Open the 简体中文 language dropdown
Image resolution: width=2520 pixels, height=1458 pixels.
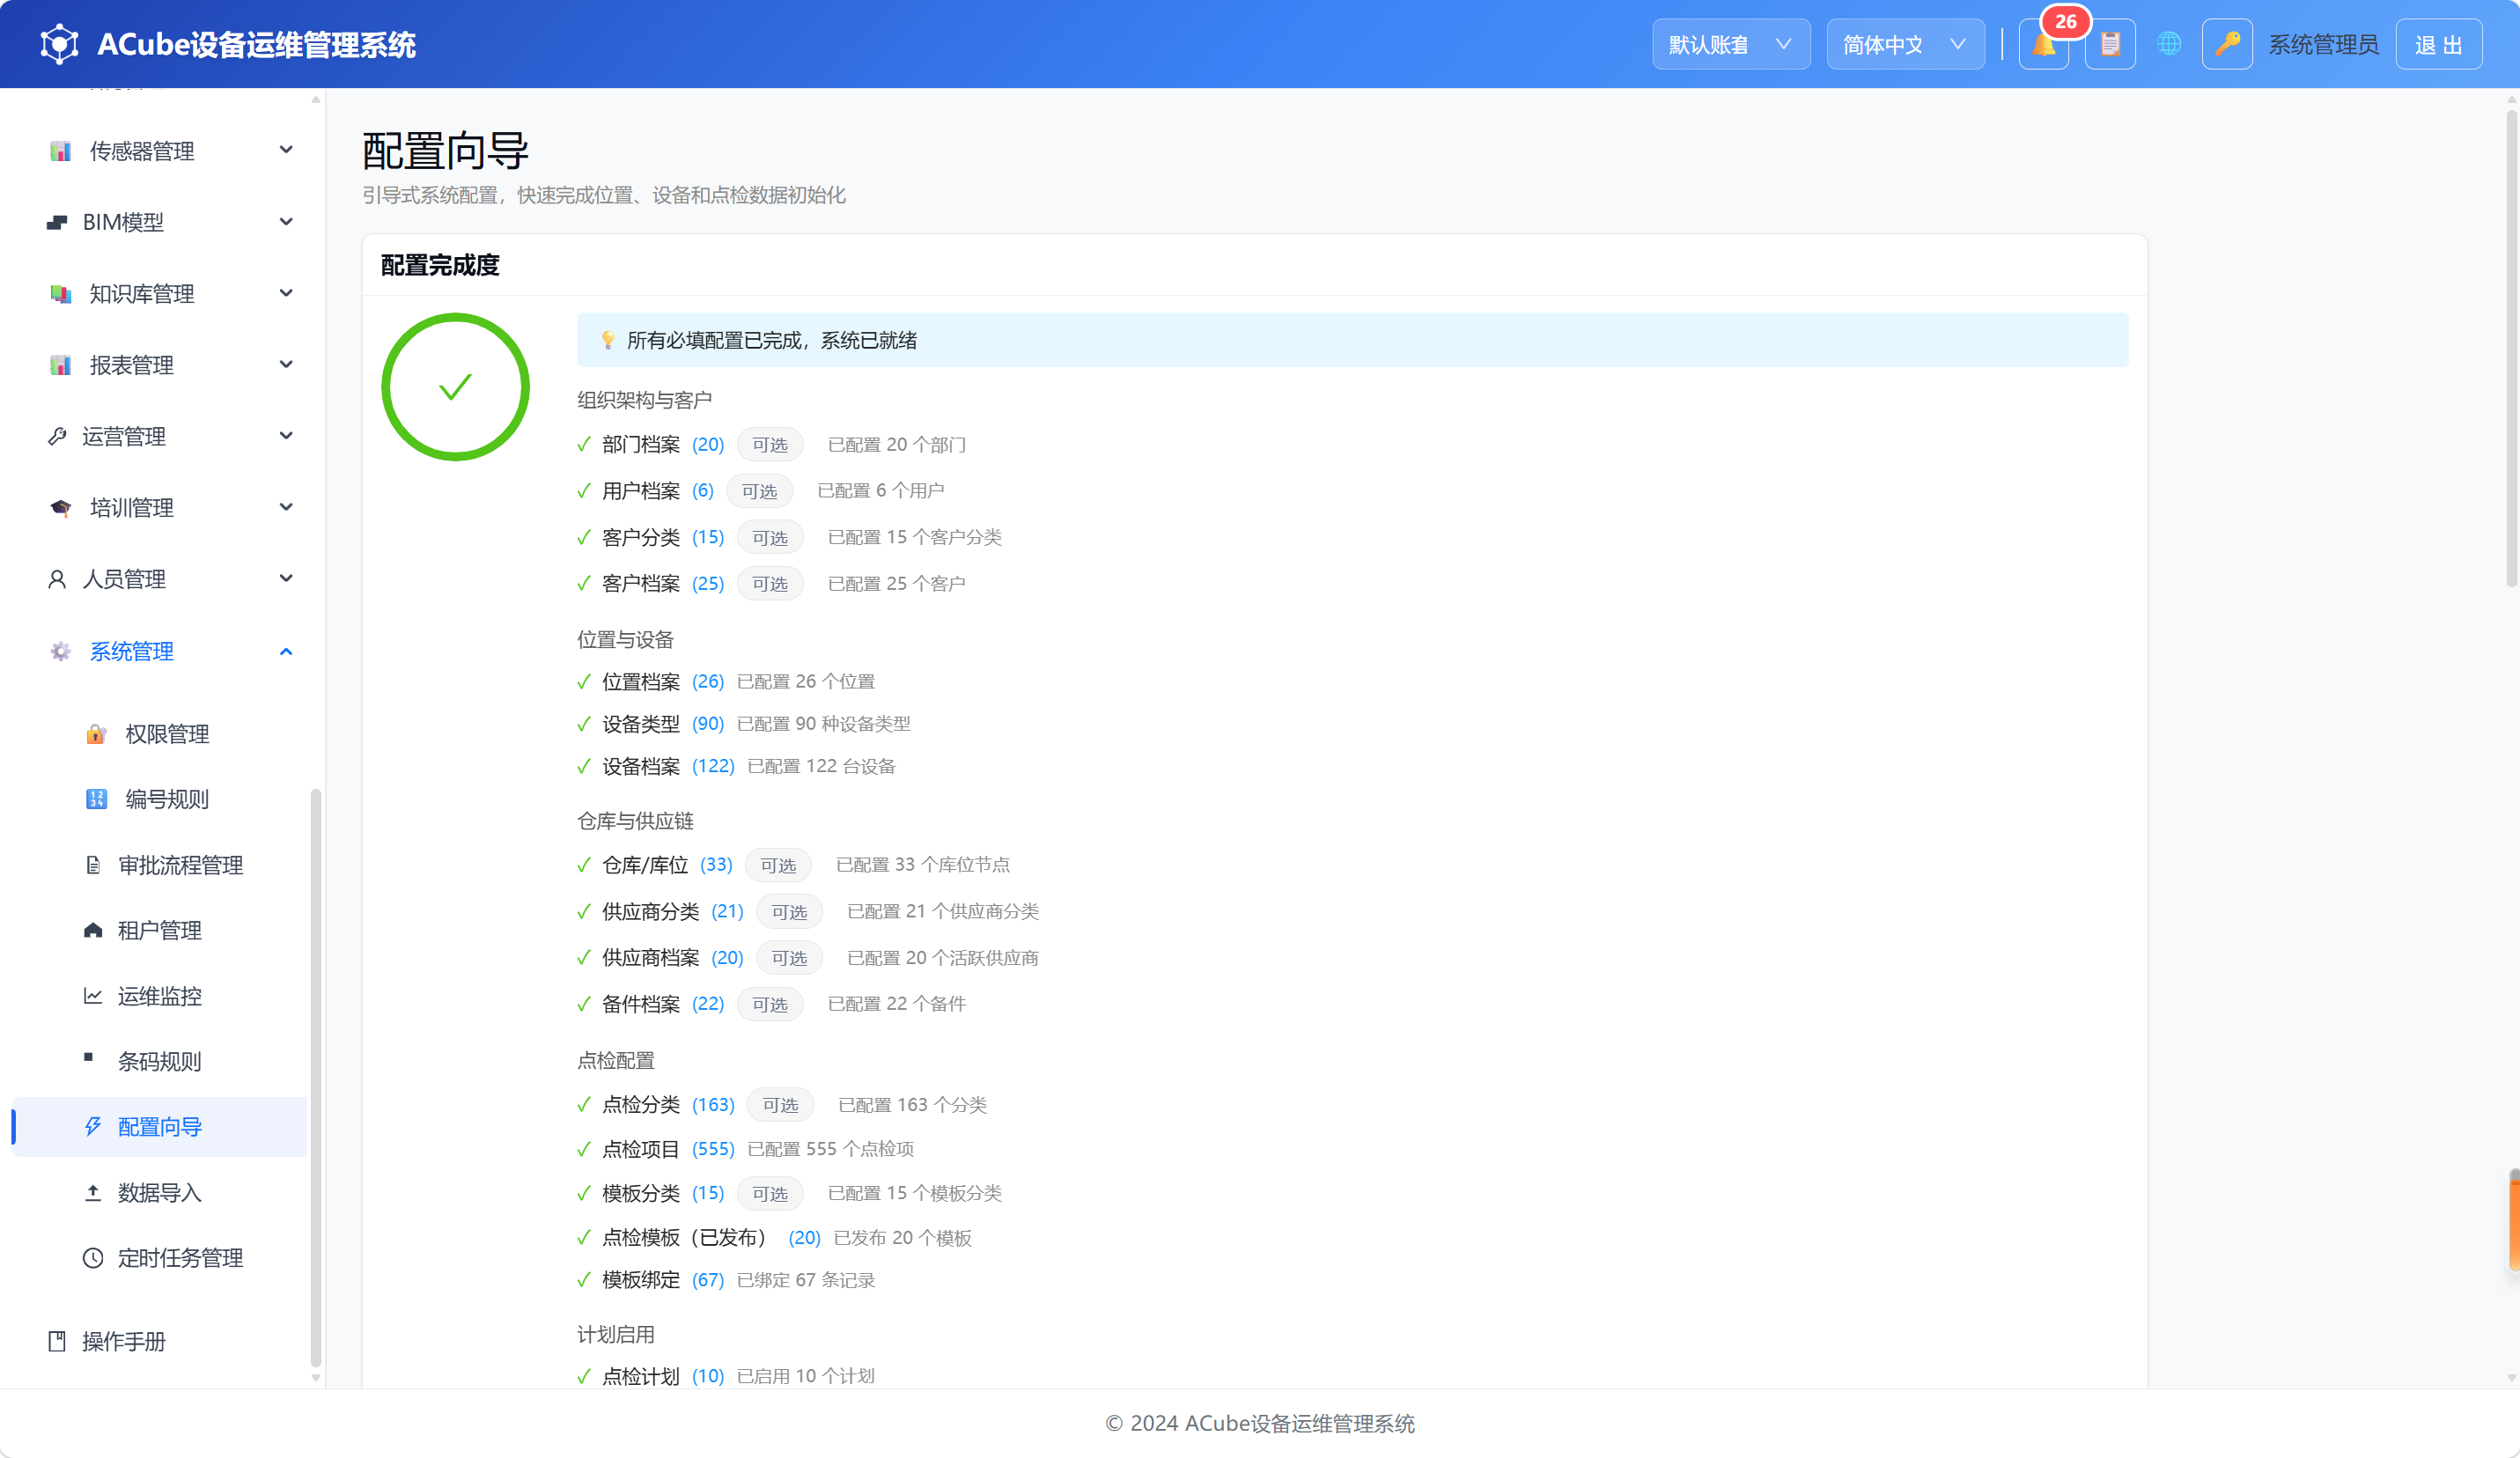pos(1905,44)
